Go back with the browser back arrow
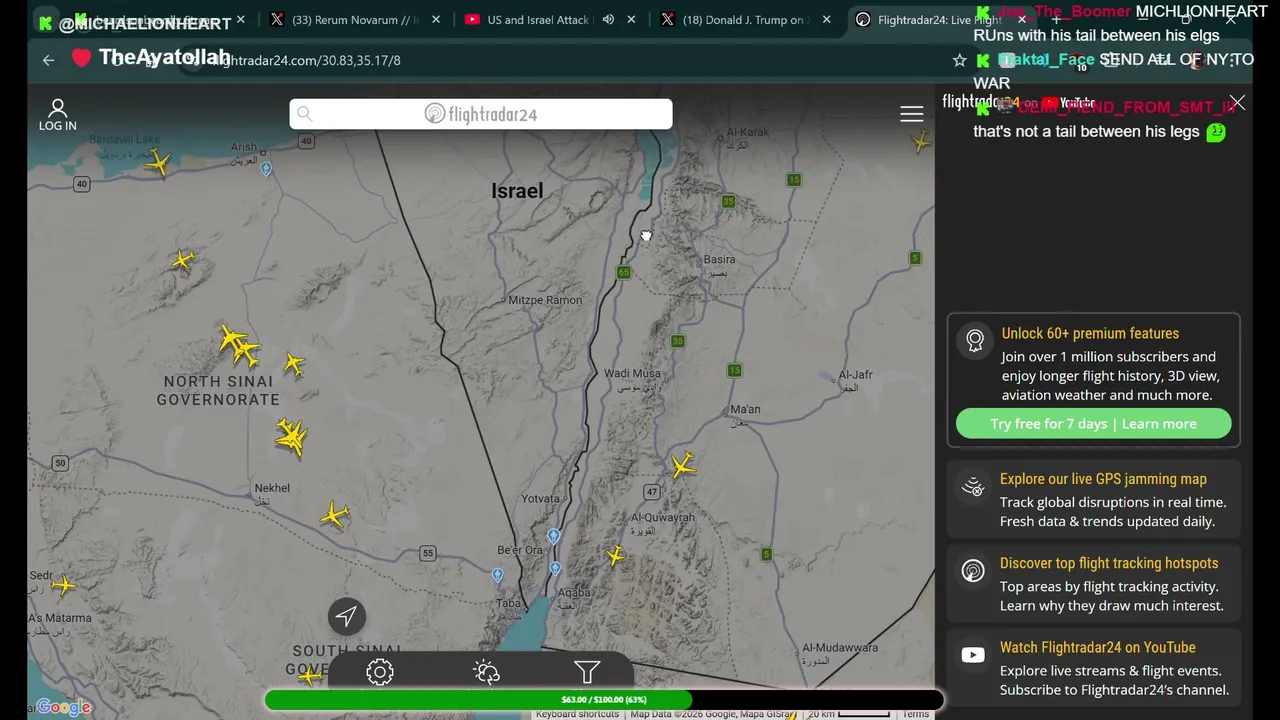 click(48, 60)
